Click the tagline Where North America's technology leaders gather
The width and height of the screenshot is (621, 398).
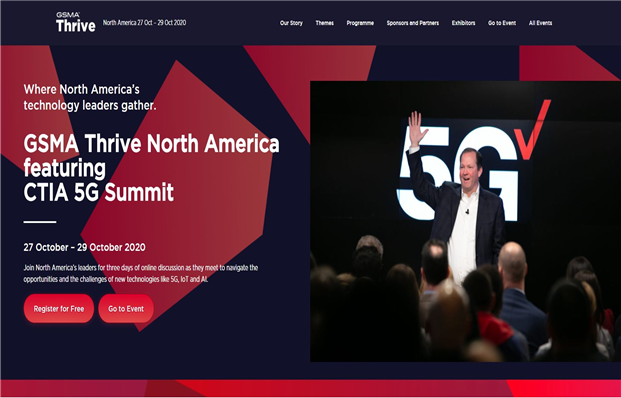tap(90, 97)
